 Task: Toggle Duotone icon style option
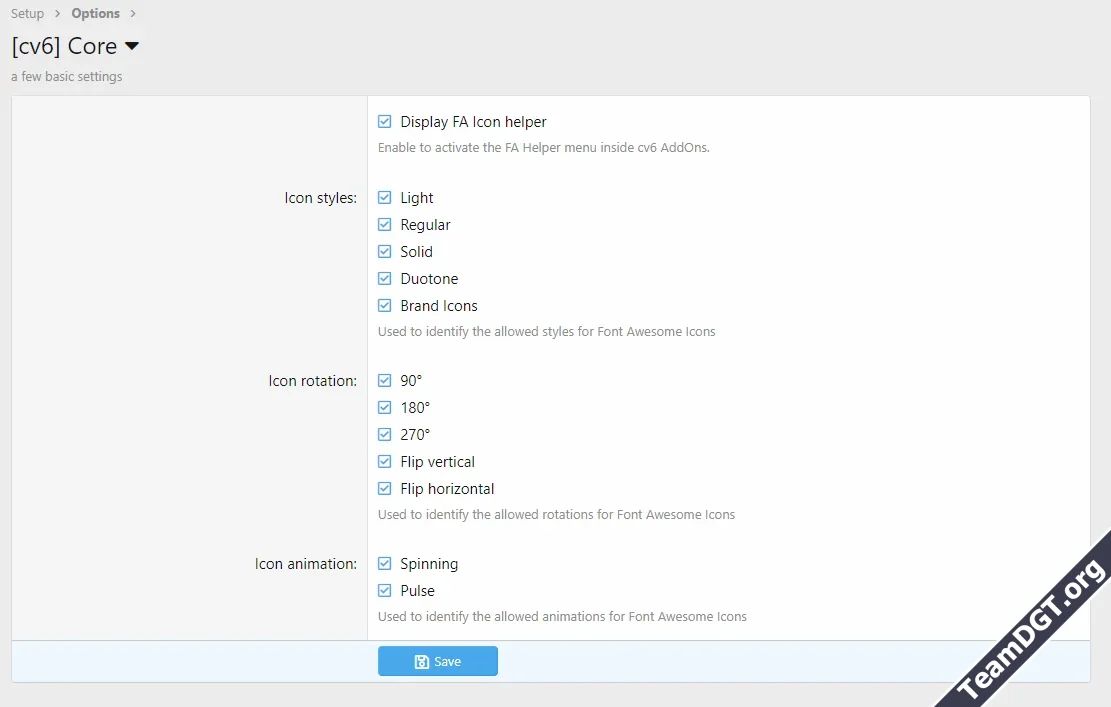click(x=385, y=279)
